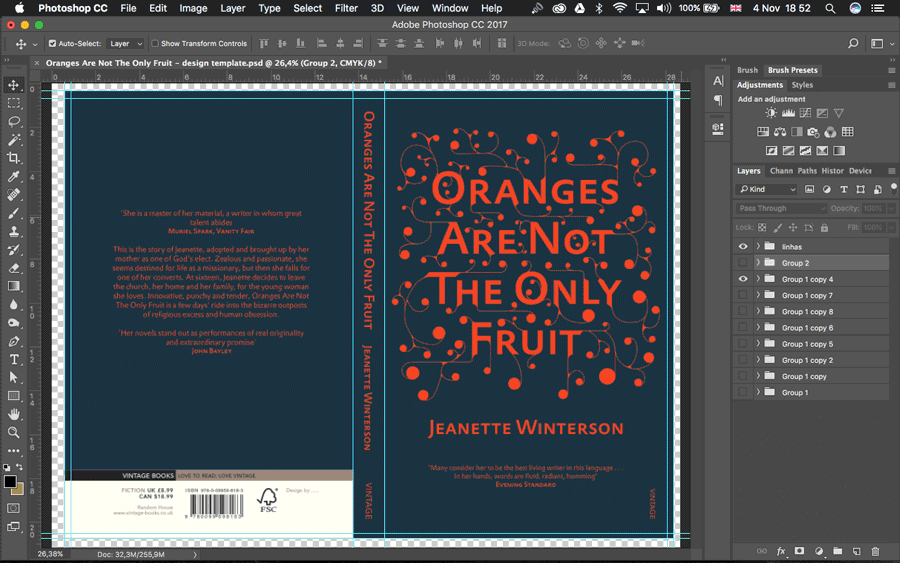Select the Eyedropper tool

[14, 177]
